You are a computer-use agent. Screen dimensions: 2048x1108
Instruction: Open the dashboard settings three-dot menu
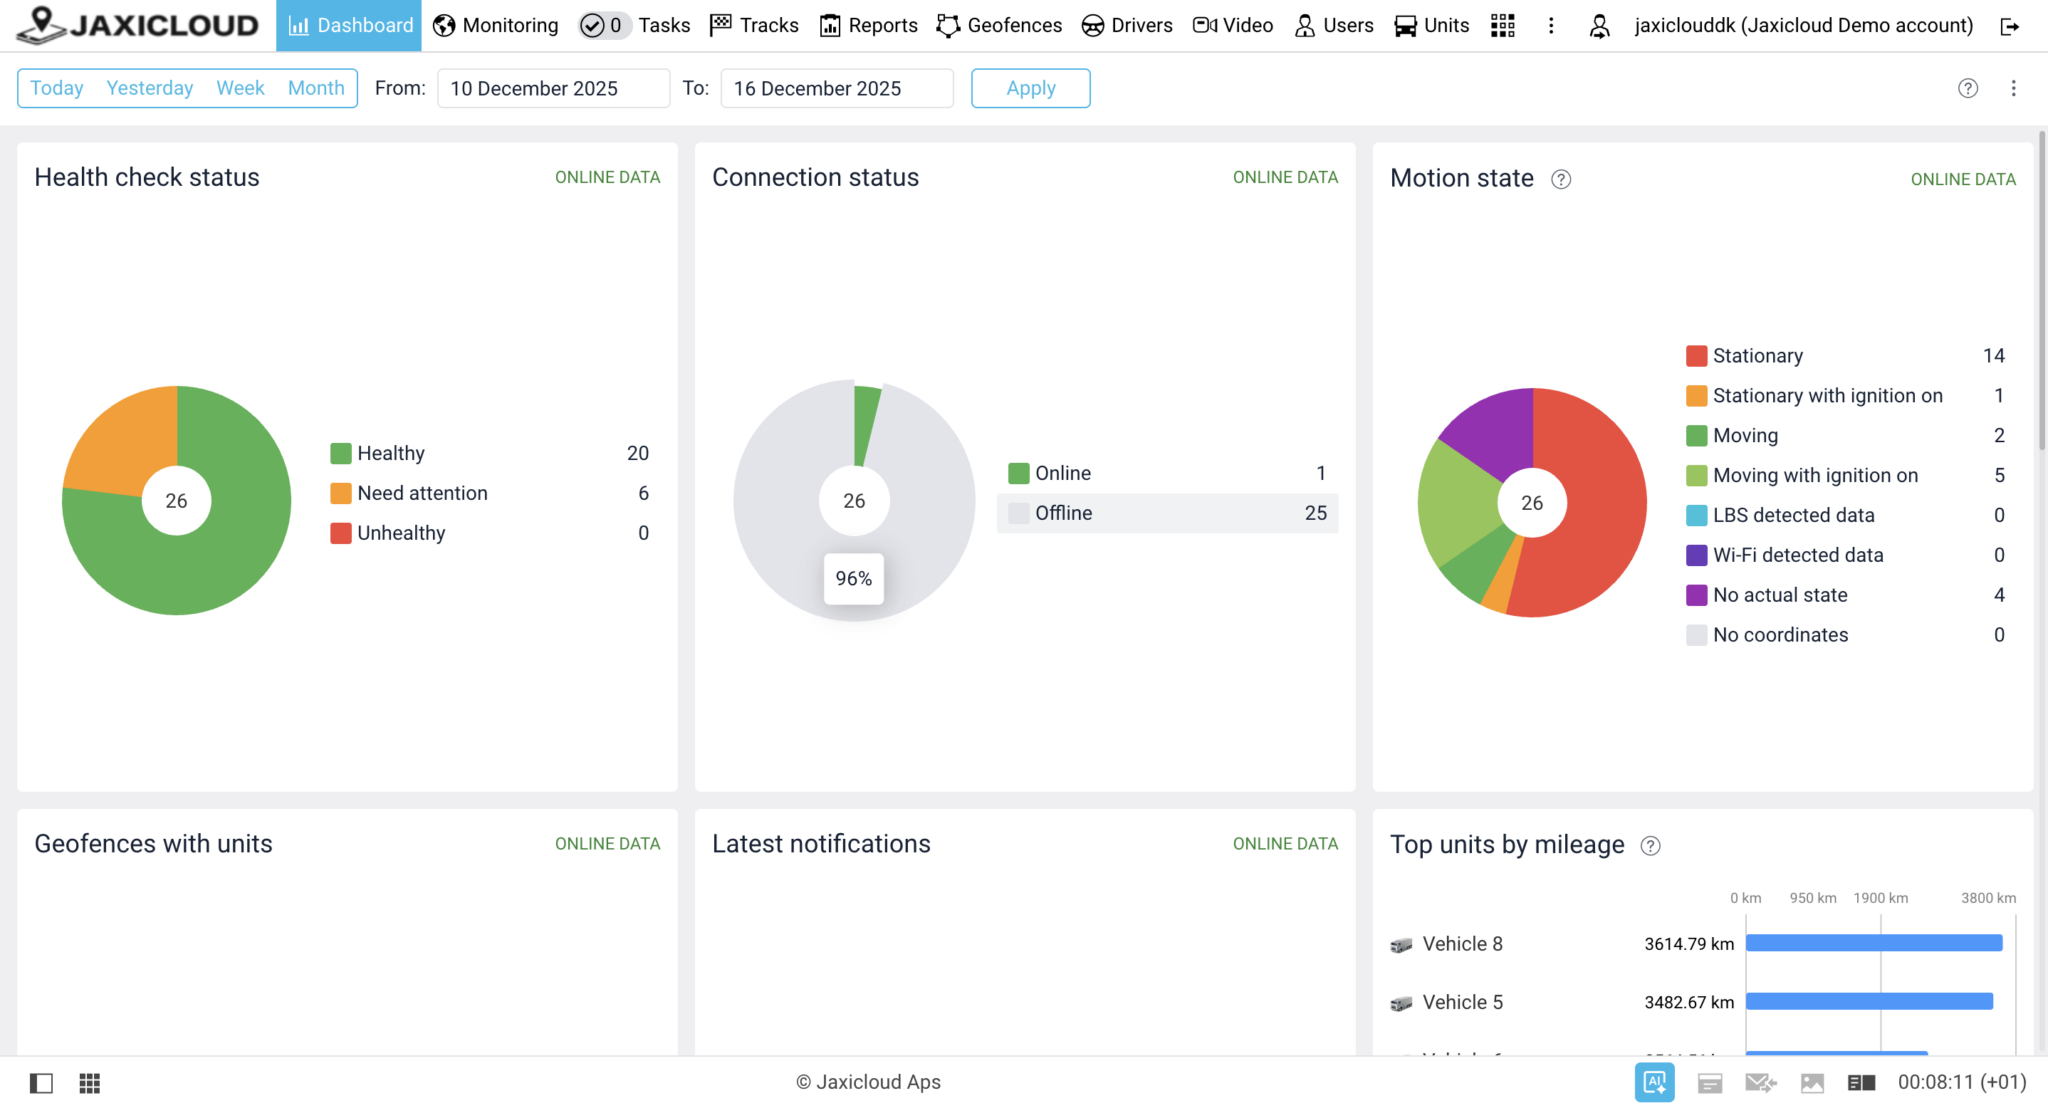(x=2014, y=88)
